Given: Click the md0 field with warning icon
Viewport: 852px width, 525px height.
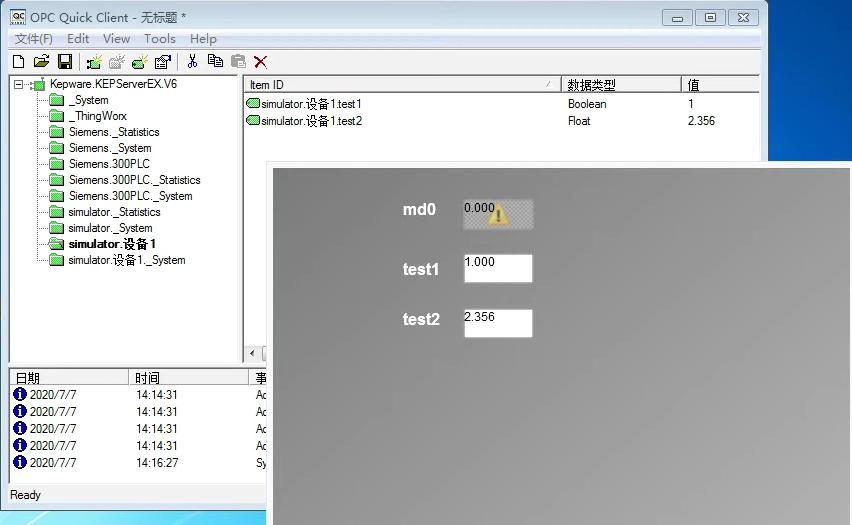Looking at the screenshot, I should 498,214.
